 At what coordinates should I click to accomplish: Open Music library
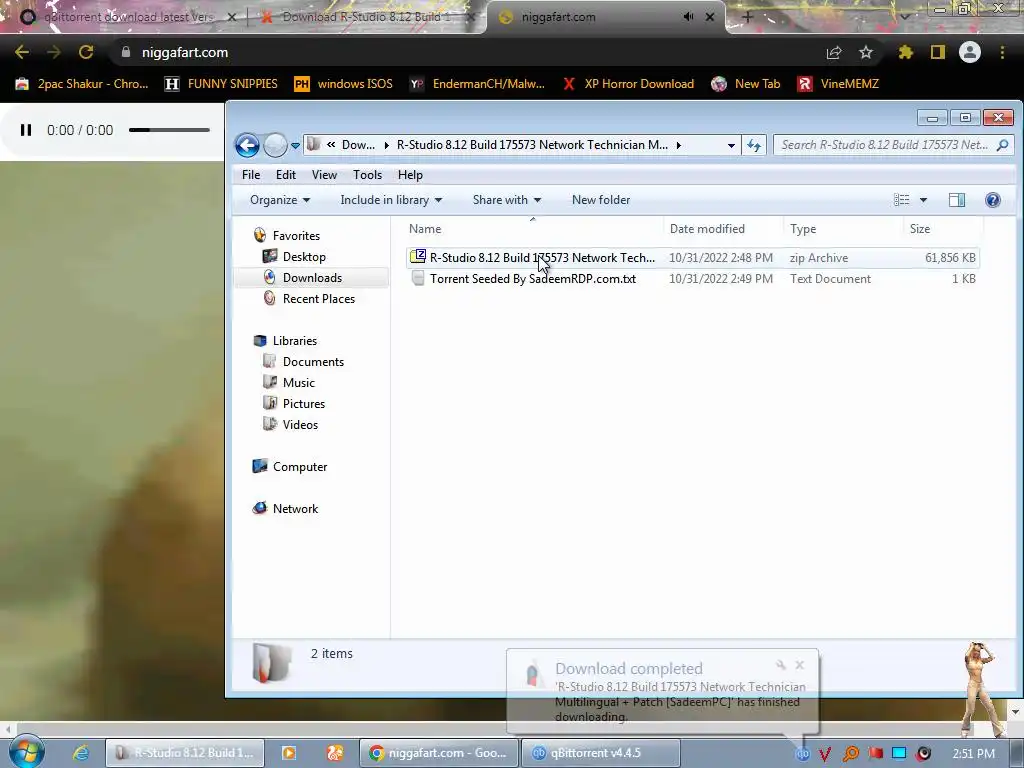pos(298,383)
